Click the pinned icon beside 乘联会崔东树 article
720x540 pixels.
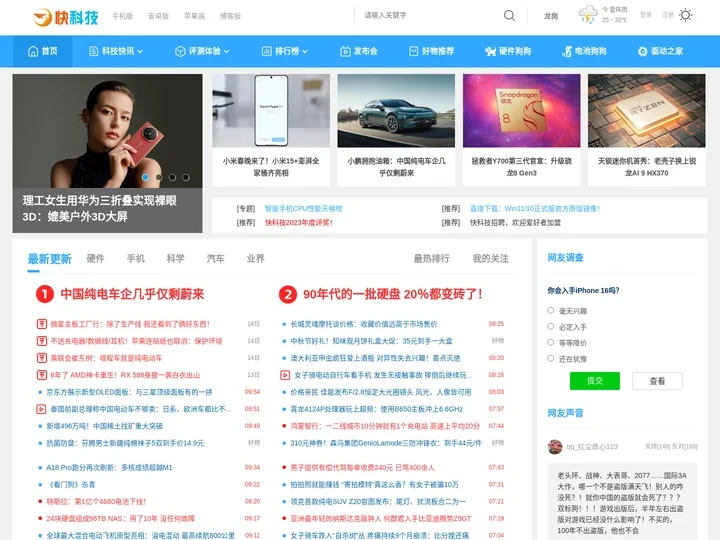point(41,358)
